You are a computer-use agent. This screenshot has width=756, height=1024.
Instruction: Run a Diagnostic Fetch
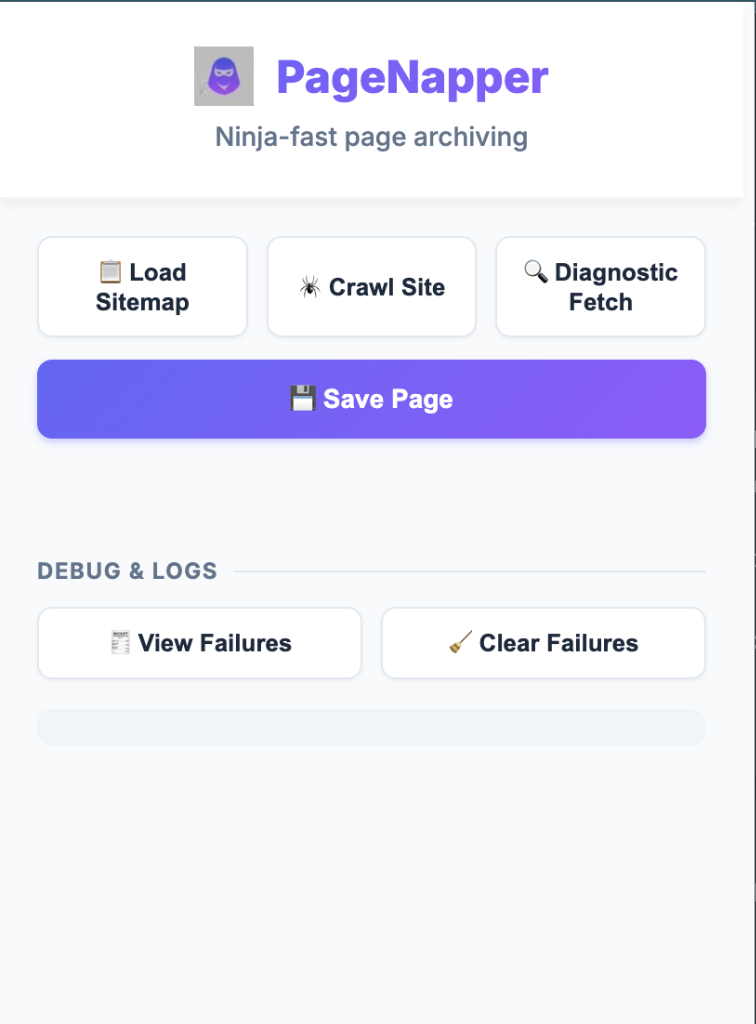600,286
